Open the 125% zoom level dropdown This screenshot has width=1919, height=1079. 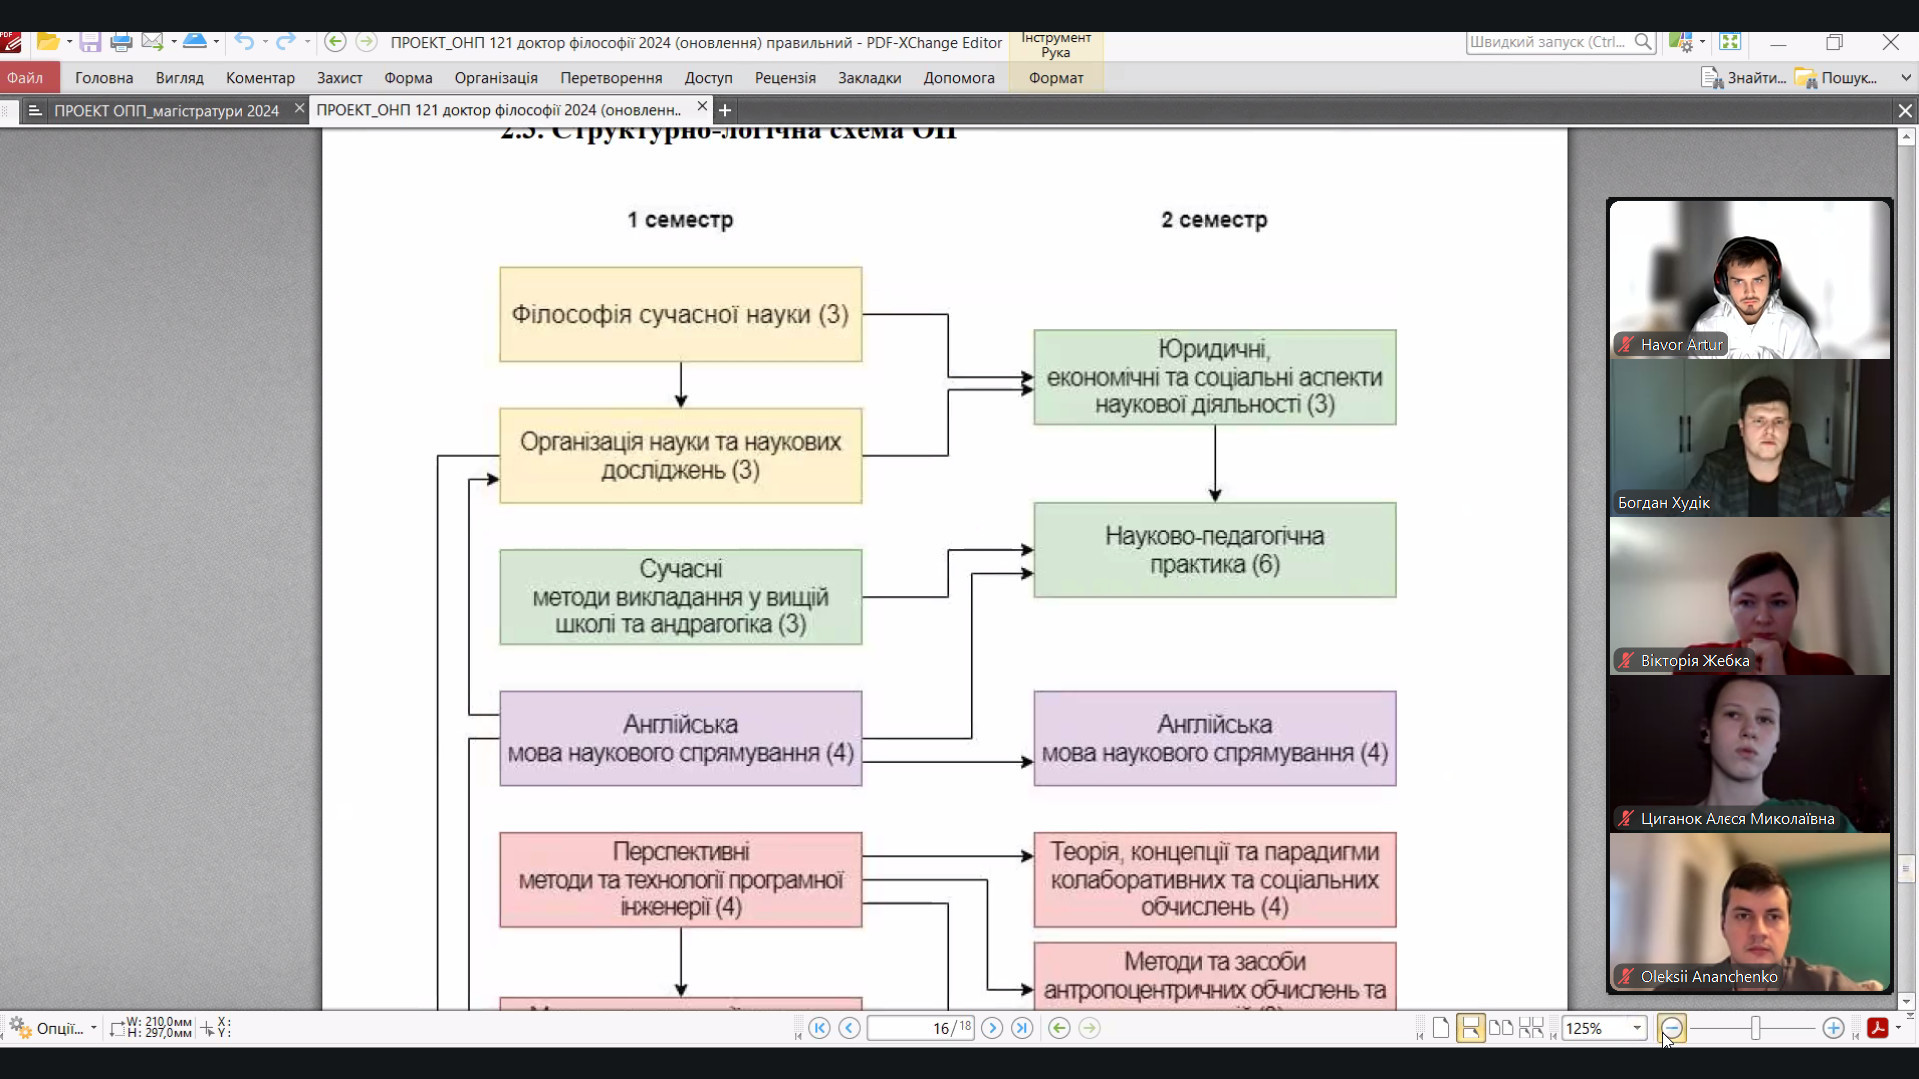pyautogui.click(x=1637, y=1028)
